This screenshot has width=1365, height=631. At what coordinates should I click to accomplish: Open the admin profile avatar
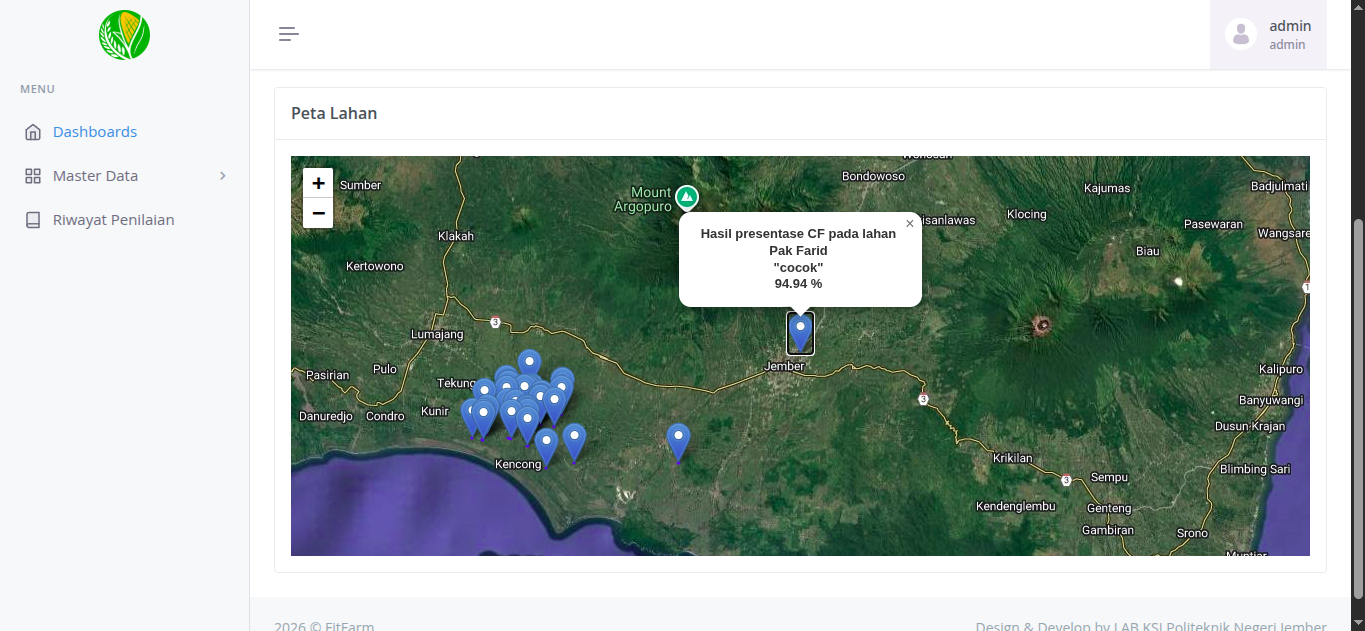click(x=1241, y=34)
